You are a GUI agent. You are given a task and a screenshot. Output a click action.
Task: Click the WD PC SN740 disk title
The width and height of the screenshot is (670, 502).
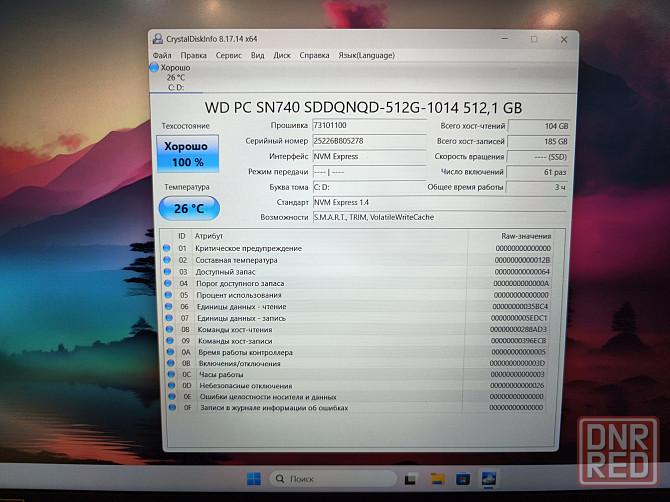(363, 108)
